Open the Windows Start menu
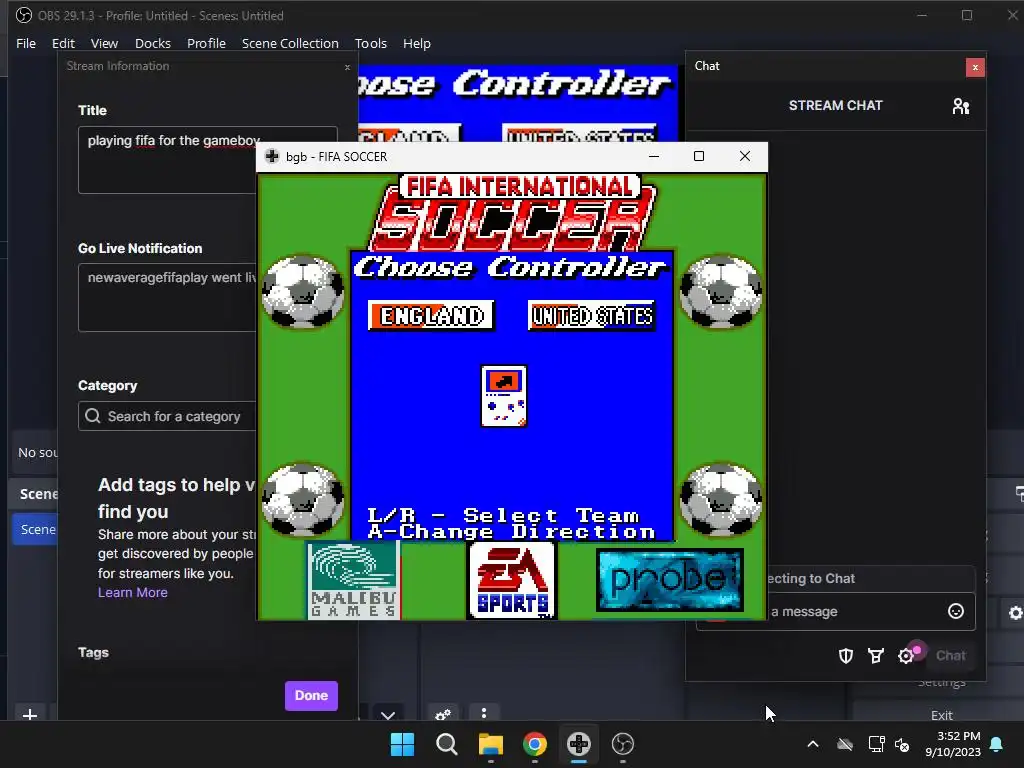Viewport: 1024px width, 768px height. point(402,744)
